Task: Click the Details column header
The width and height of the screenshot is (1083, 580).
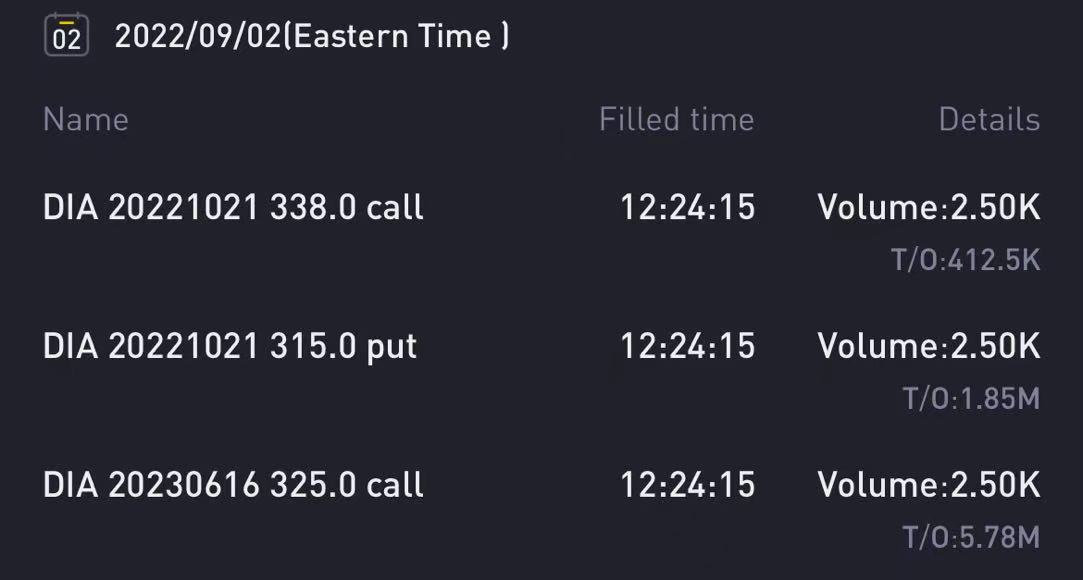Action: 988,120
